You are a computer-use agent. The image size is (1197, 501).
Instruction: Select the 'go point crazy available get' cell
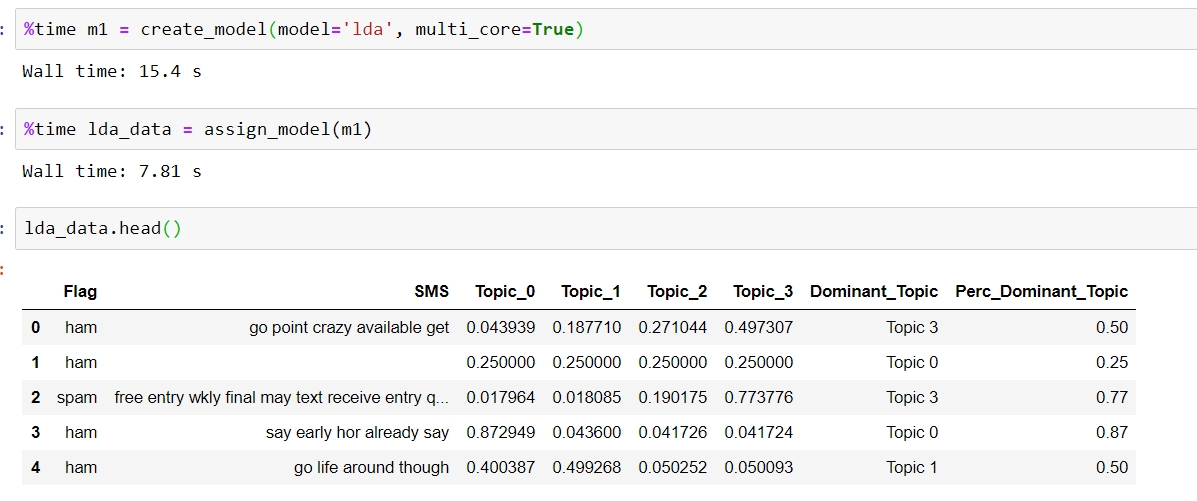pos(349,328)
